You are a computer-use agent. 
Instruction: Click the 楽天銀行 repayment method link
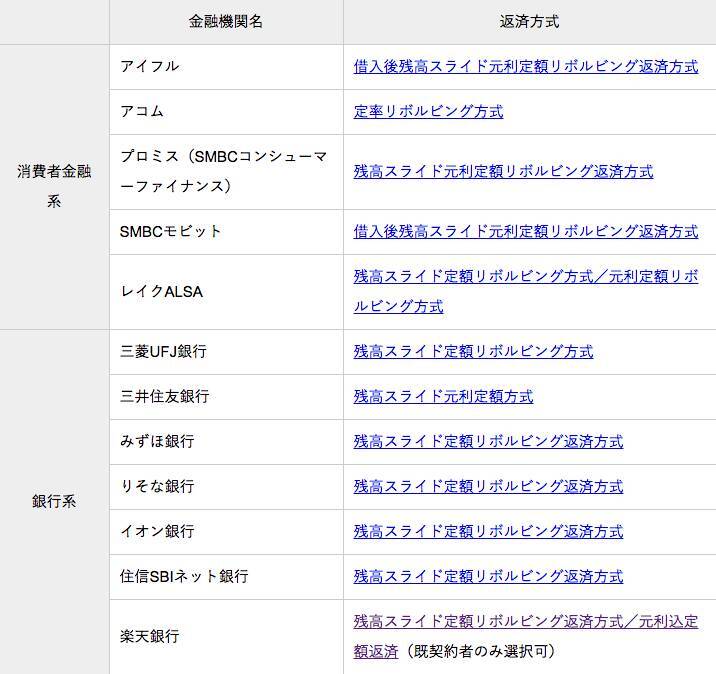pyautogui.click(x=525, y=622)
